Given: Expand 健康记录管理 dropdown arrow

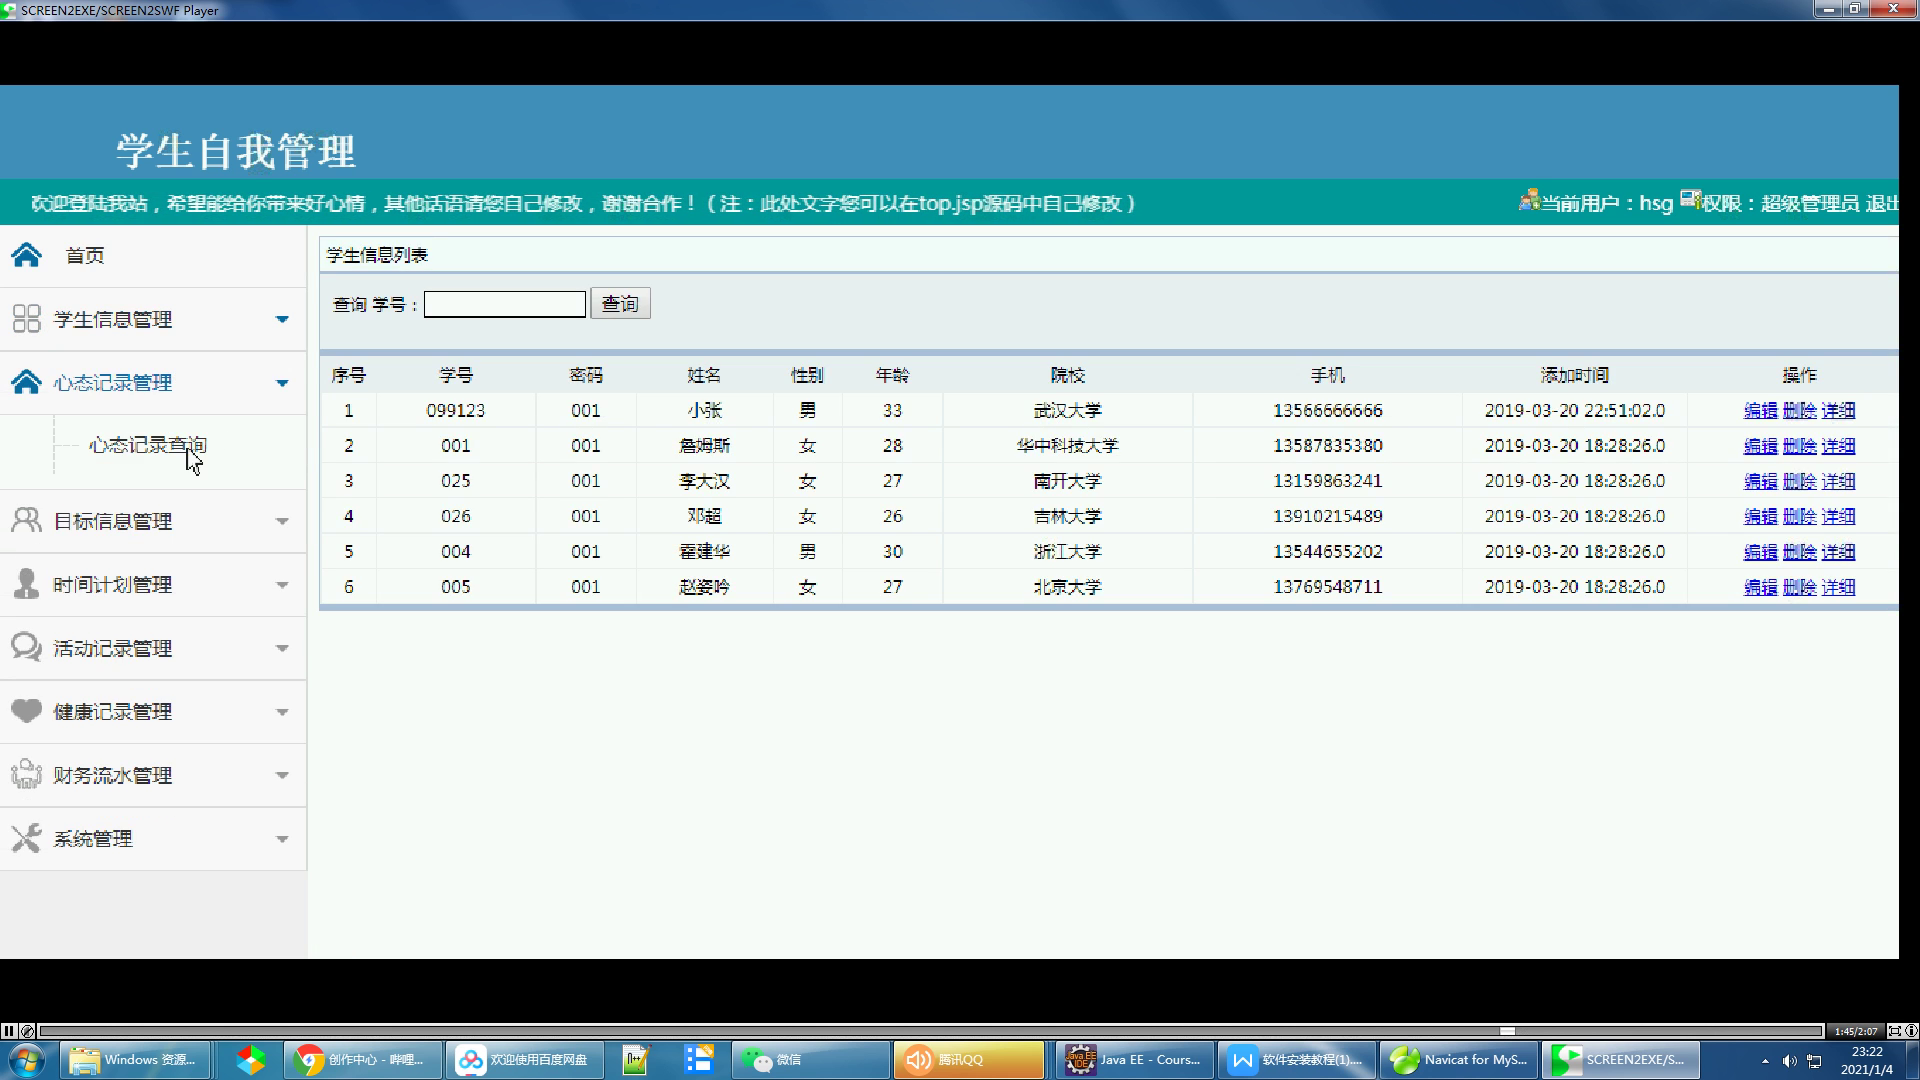Looking at the screenshot, I should point(282,712).
